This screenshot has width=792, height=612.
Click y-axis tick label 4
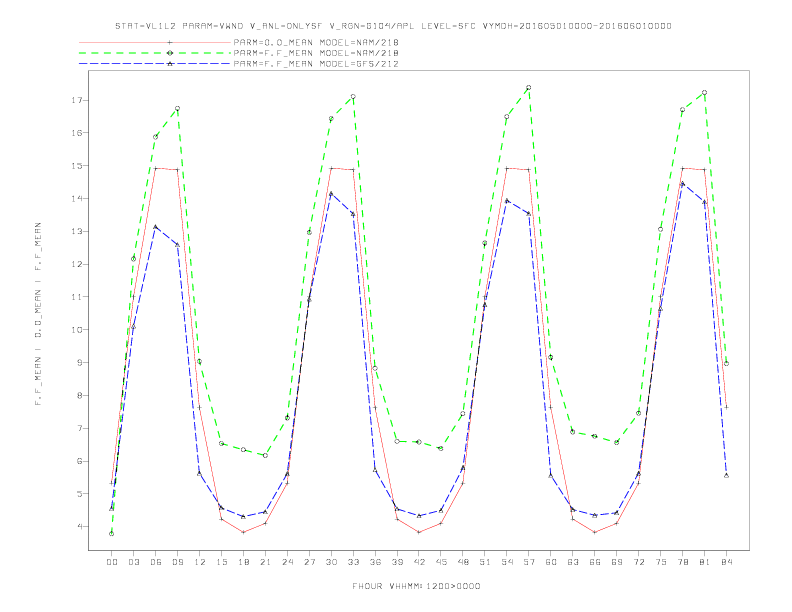79,527
